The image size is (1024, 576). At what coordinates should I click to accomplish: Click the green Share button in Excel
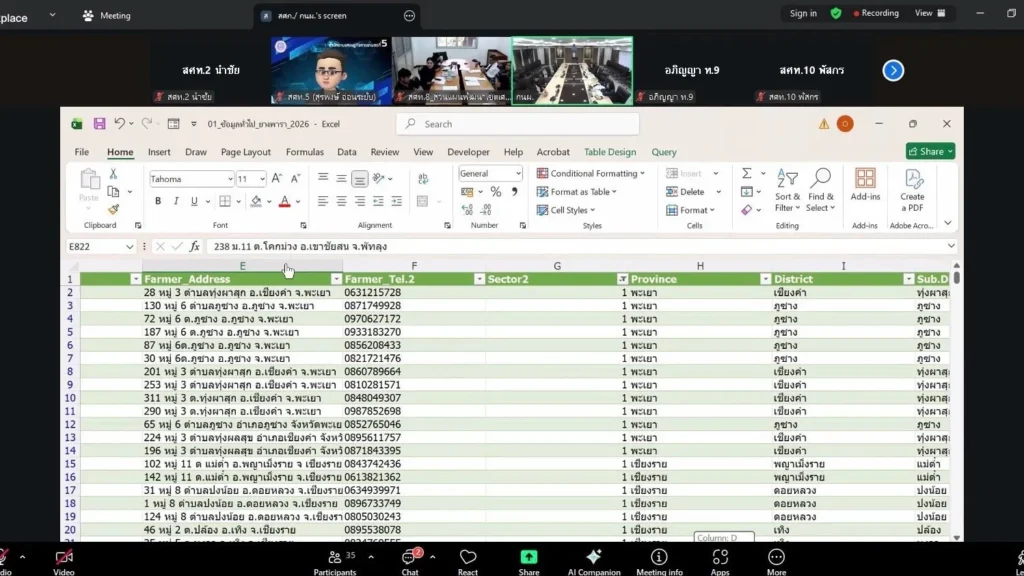click(x=930, y=151)
